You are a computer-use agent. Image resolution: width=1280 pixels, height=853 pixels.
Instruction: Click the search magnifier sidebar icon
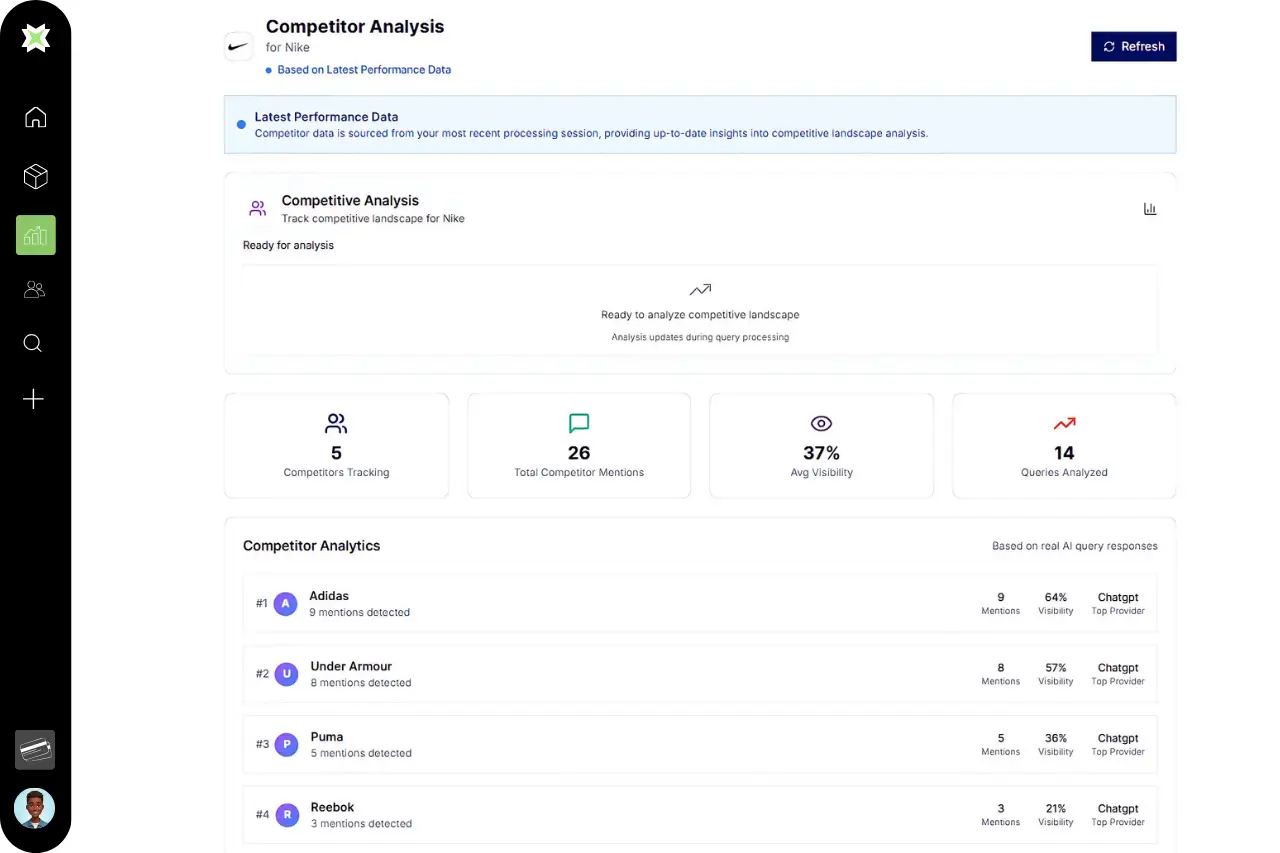pyautogui.click(x=33, y=343)
